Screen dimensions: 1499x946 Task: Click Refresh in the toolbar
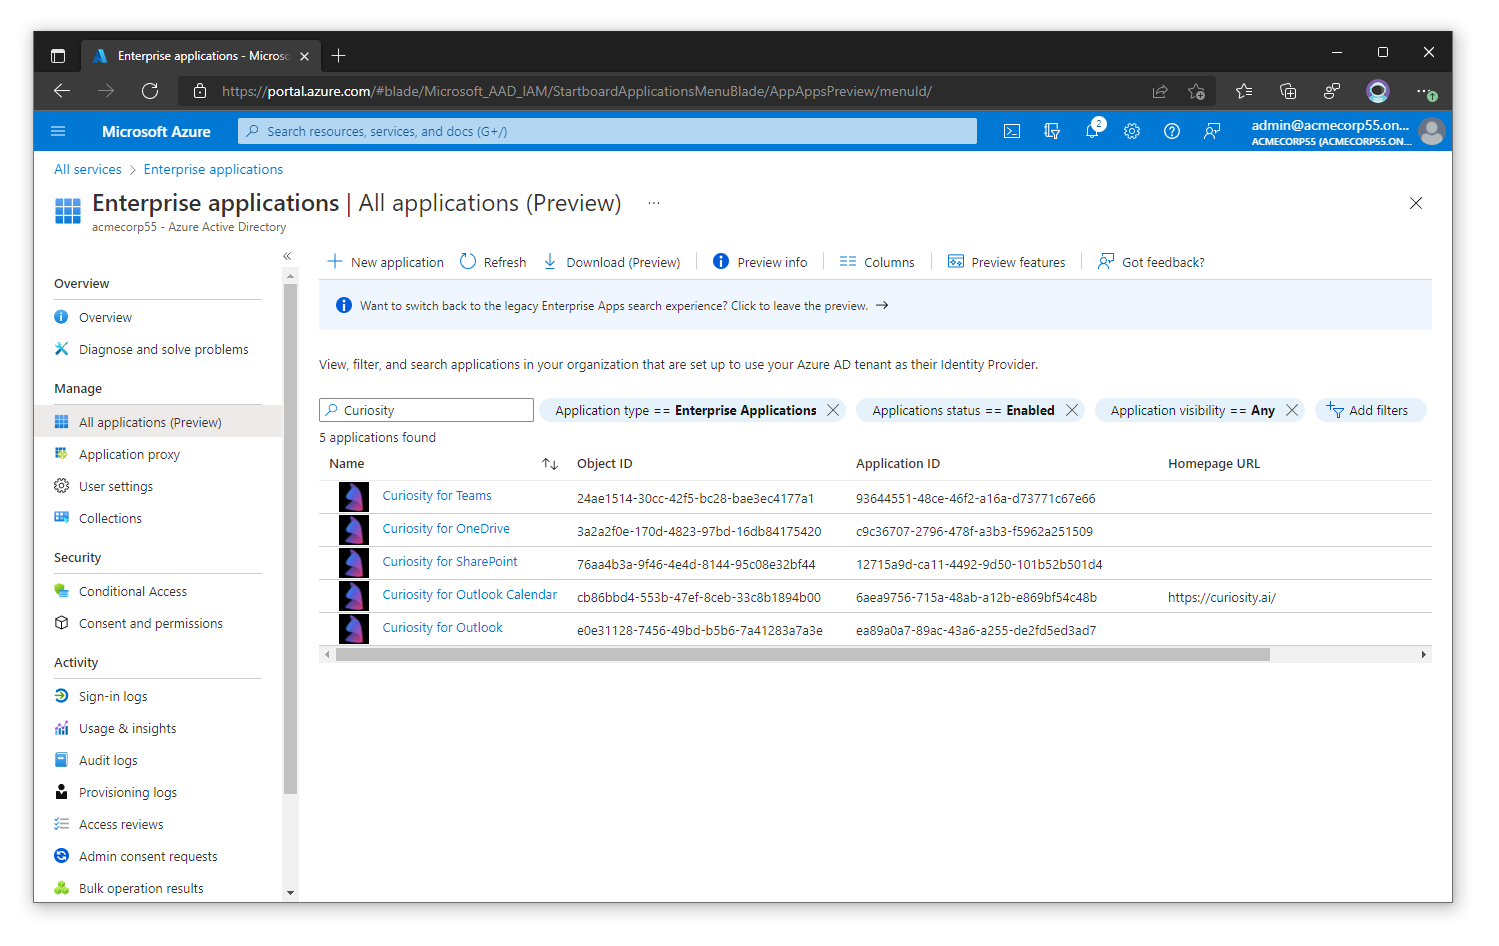tap(493, 262)
